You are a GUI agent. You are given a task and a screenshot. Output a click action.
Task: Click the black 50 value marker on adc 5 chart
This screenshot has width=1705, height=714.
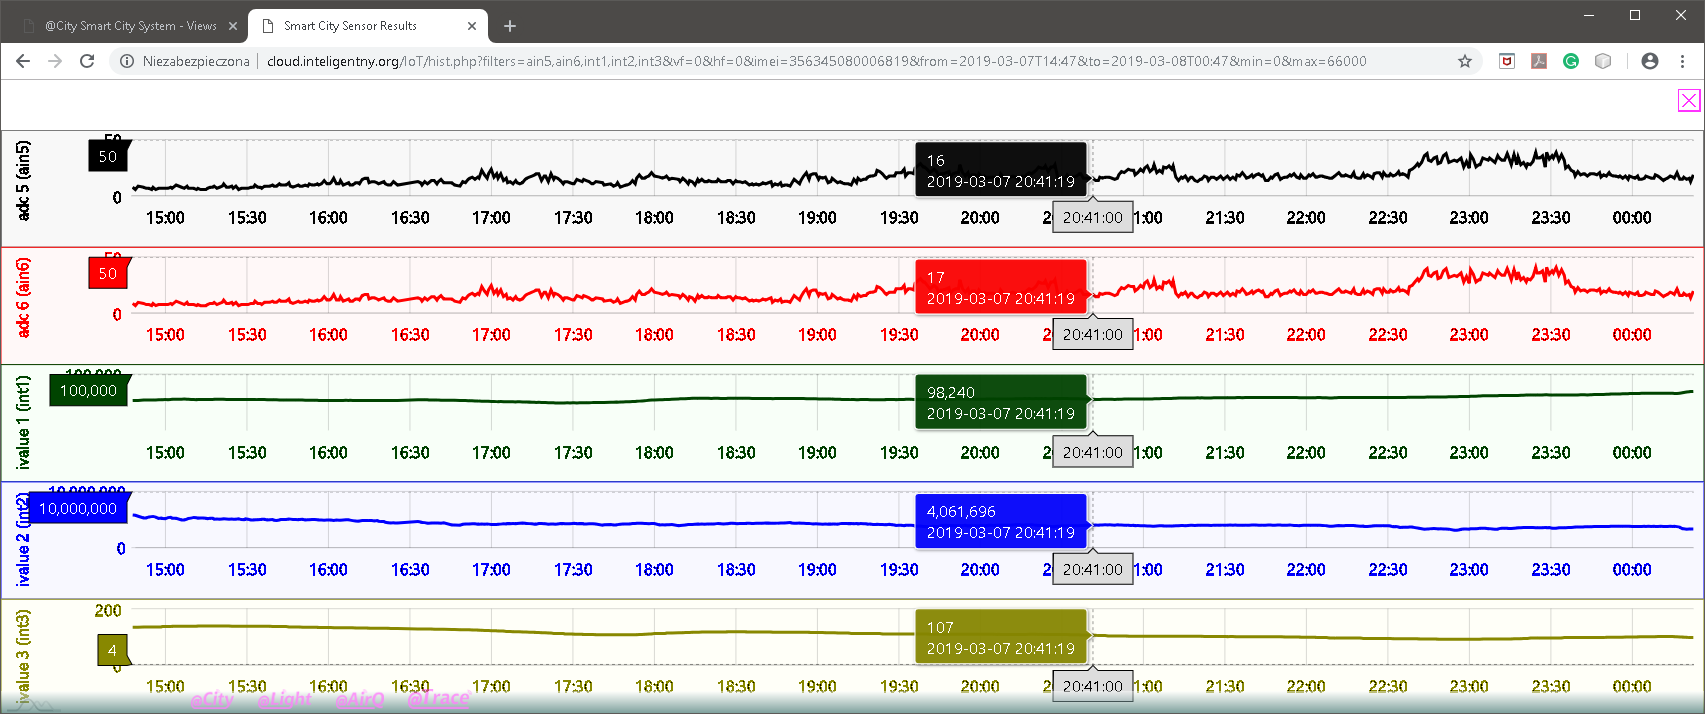(108, 156)
